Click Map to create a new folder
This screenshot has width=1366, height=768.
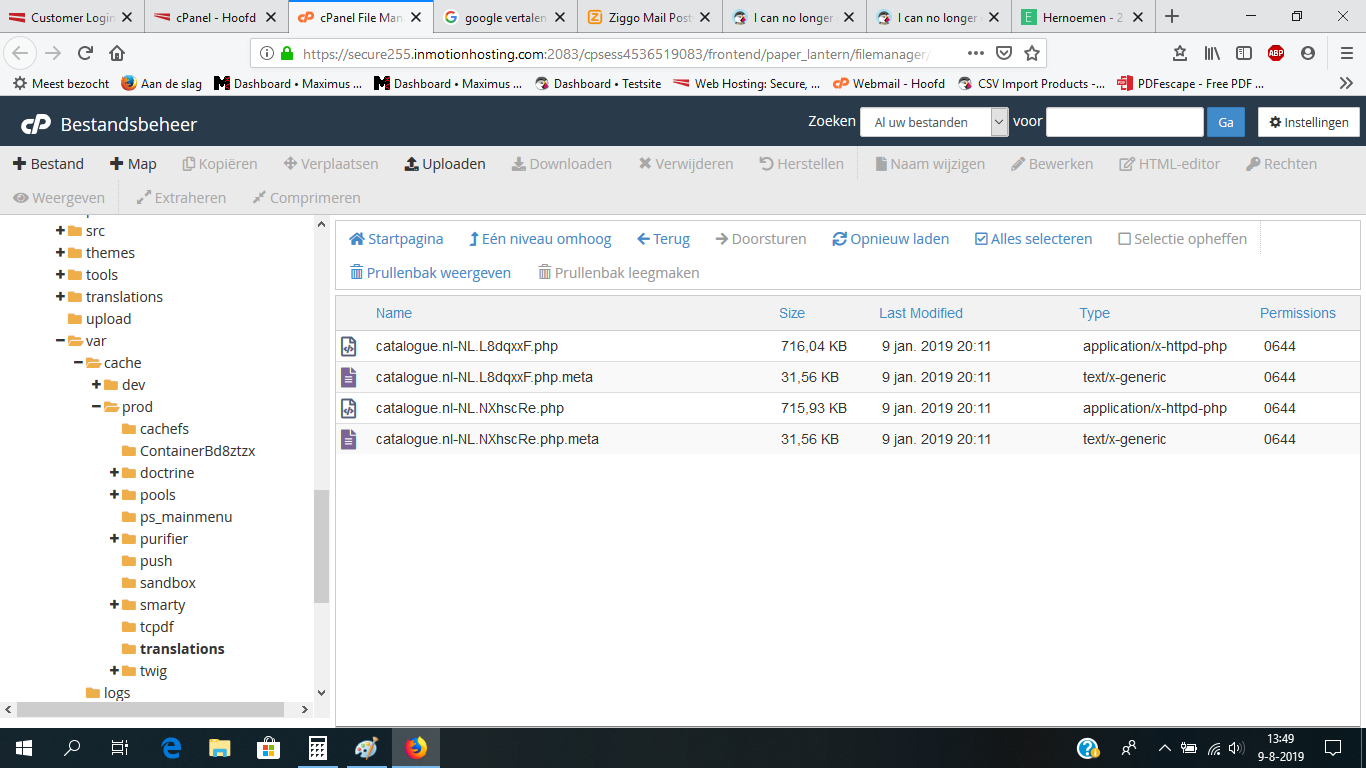pos(133,164)
